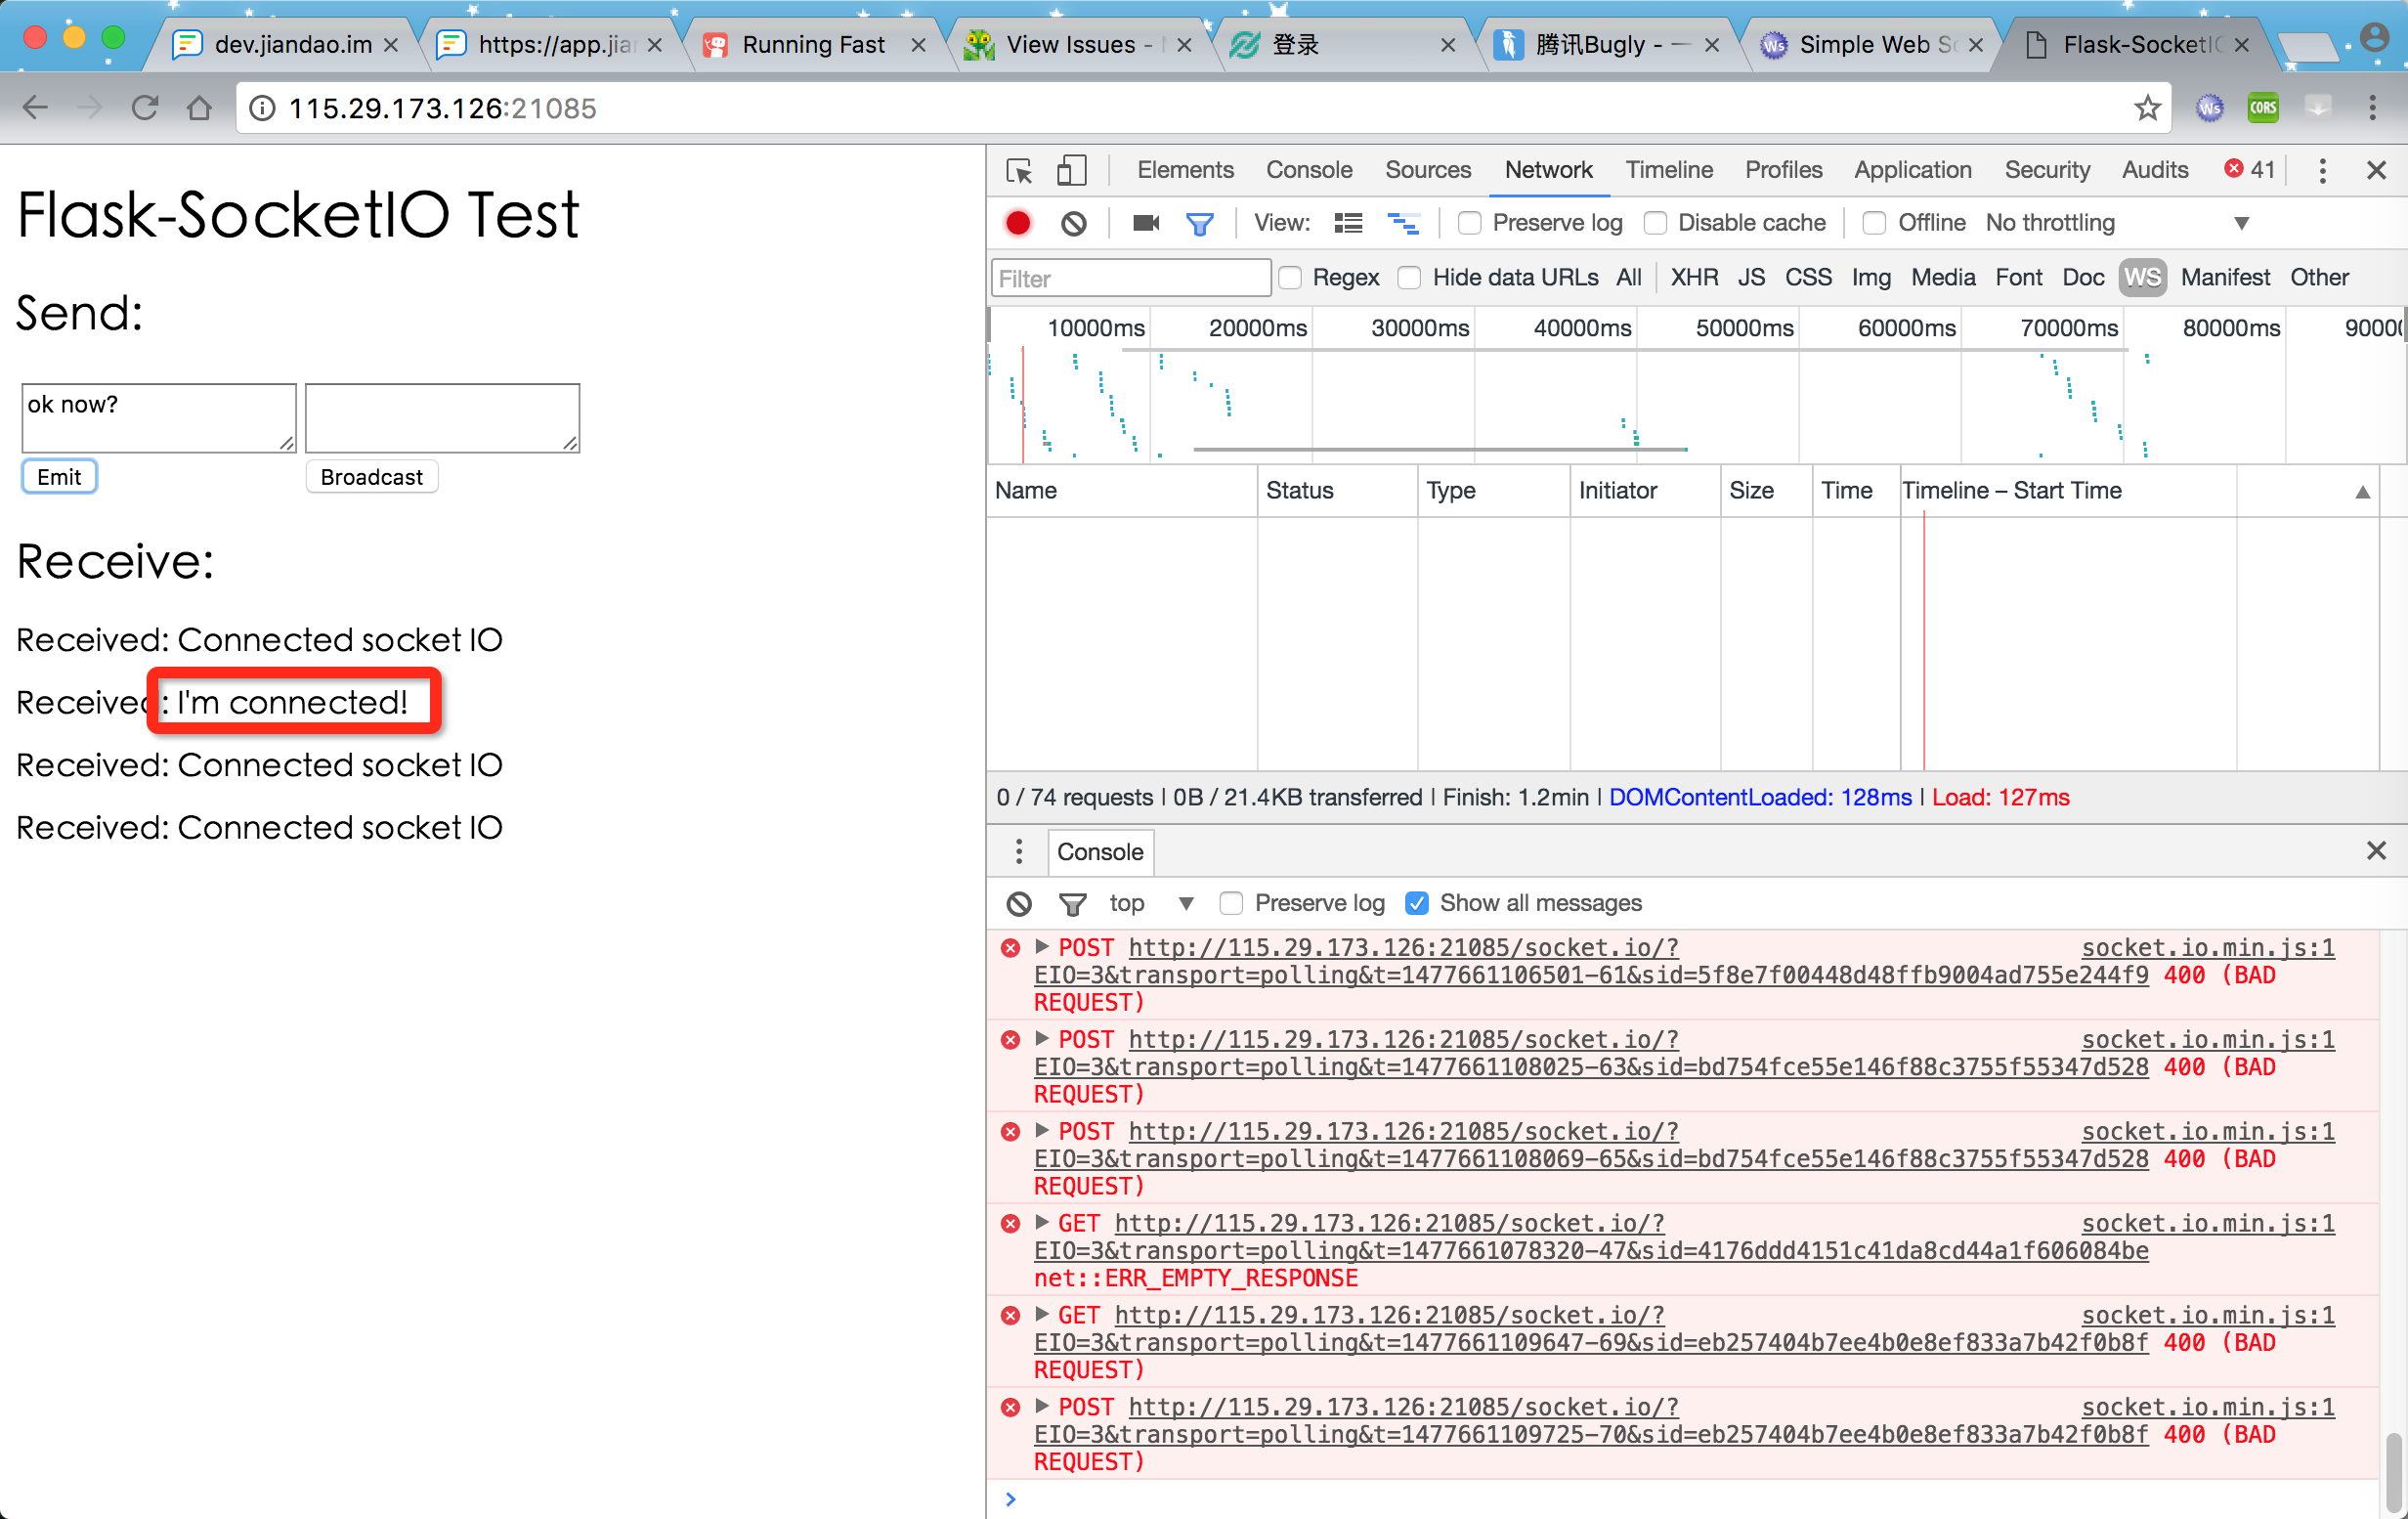Expand the first POST error entry
The height and width of the screenshot is (1519, 2408).
point(1041,946)
